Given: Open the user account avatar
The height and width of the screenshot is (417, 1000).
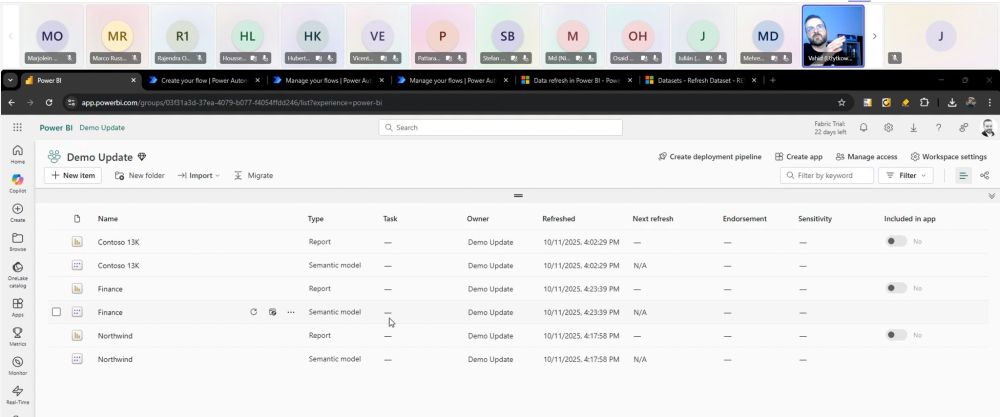Looking at the screenshot, I should pyautogui.click(x=987, y=128).
